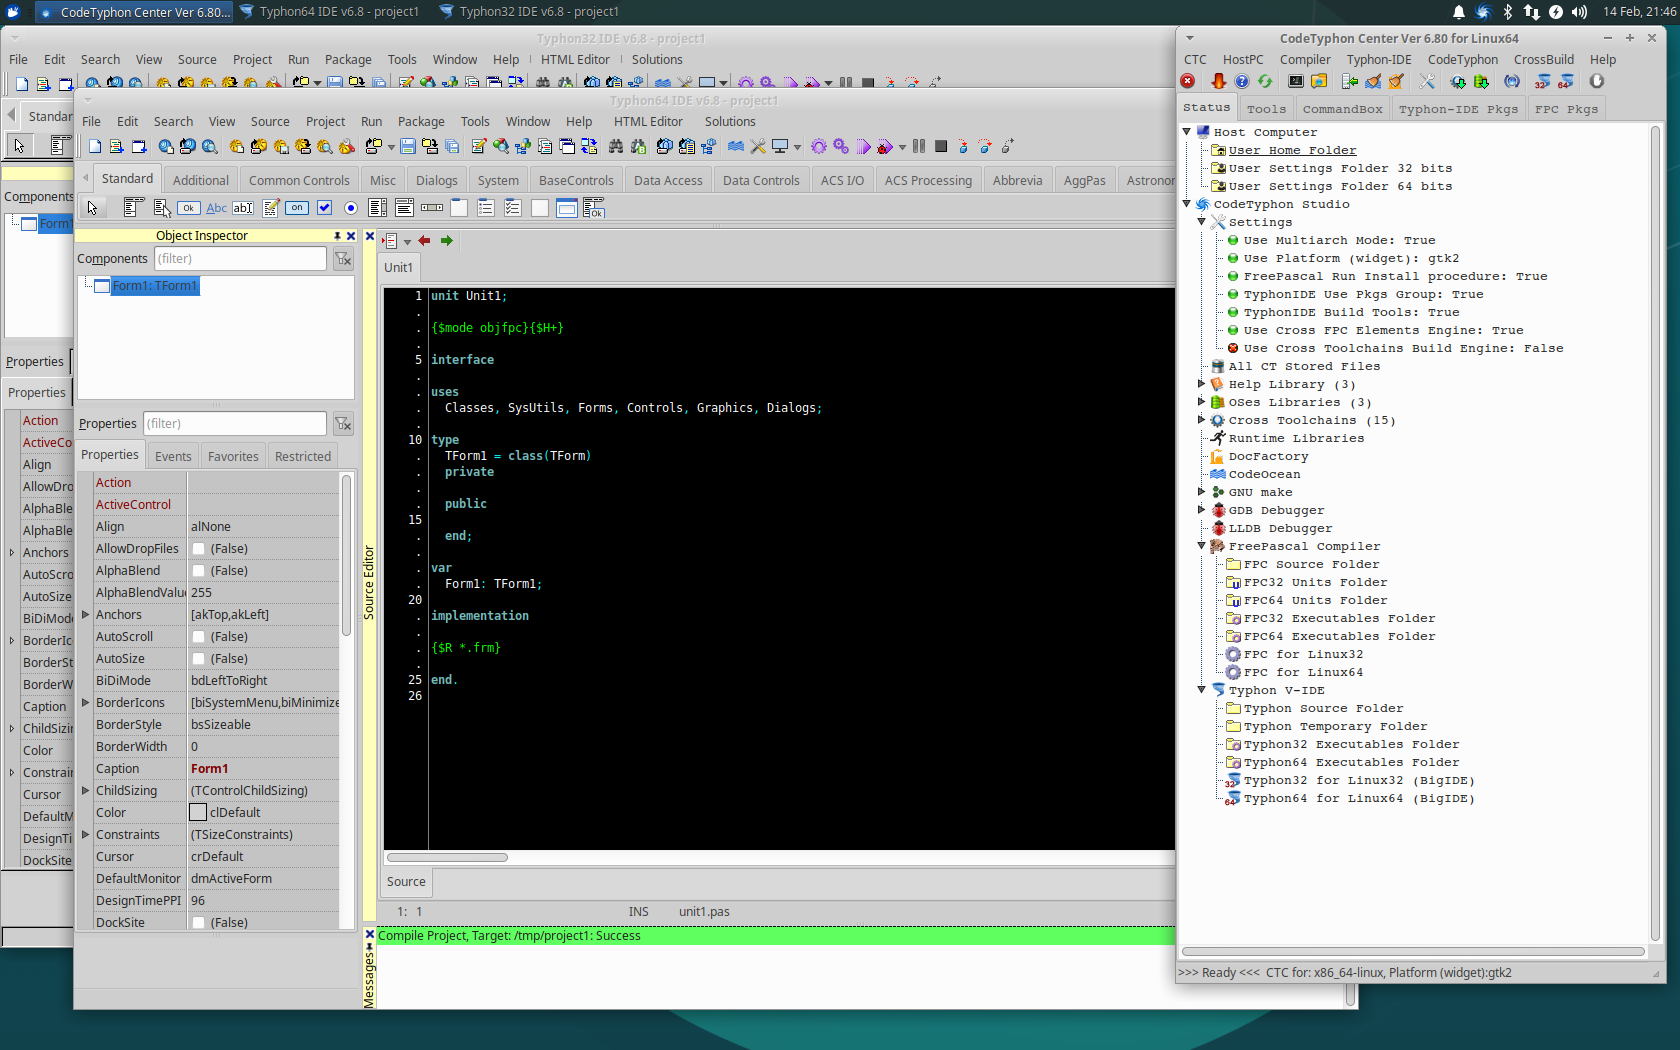
Task: Click the green forward arrow in Source Editor
Action: (447, 241)
